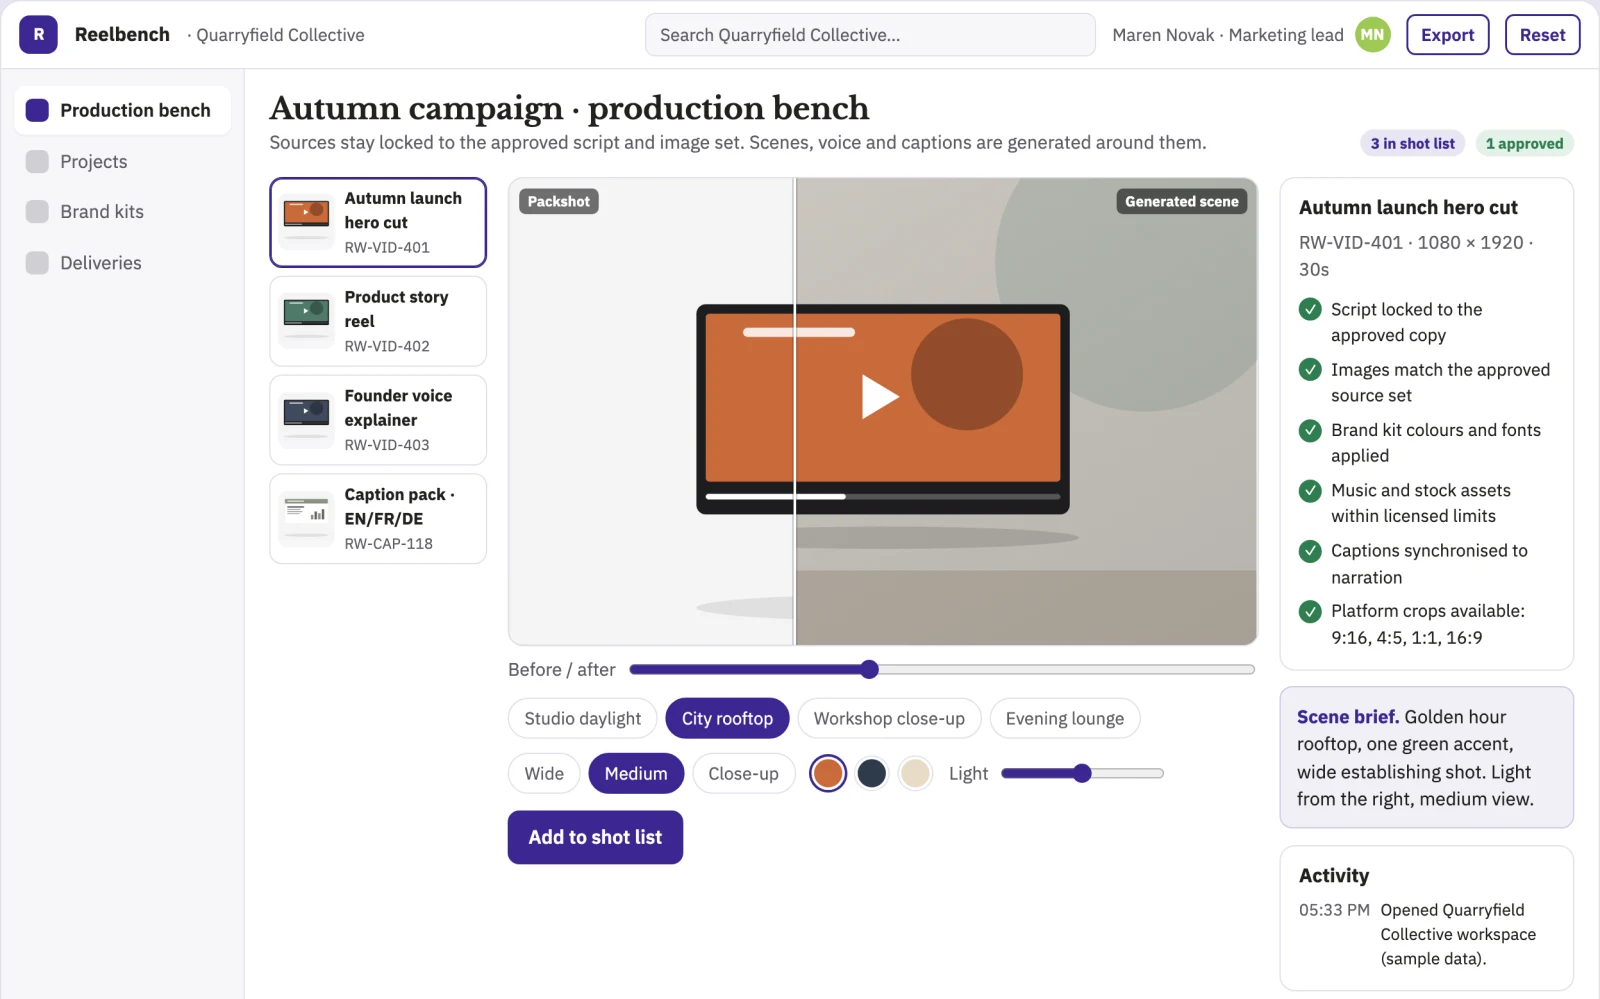
Task: Open Production bench in sidebar
Action: (x=122, y=110)
